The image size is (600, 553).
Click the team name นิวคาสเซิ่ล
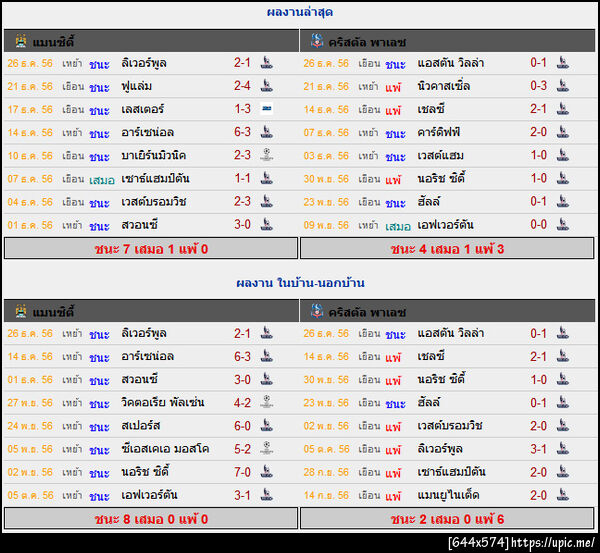click(x=443, y=86)
